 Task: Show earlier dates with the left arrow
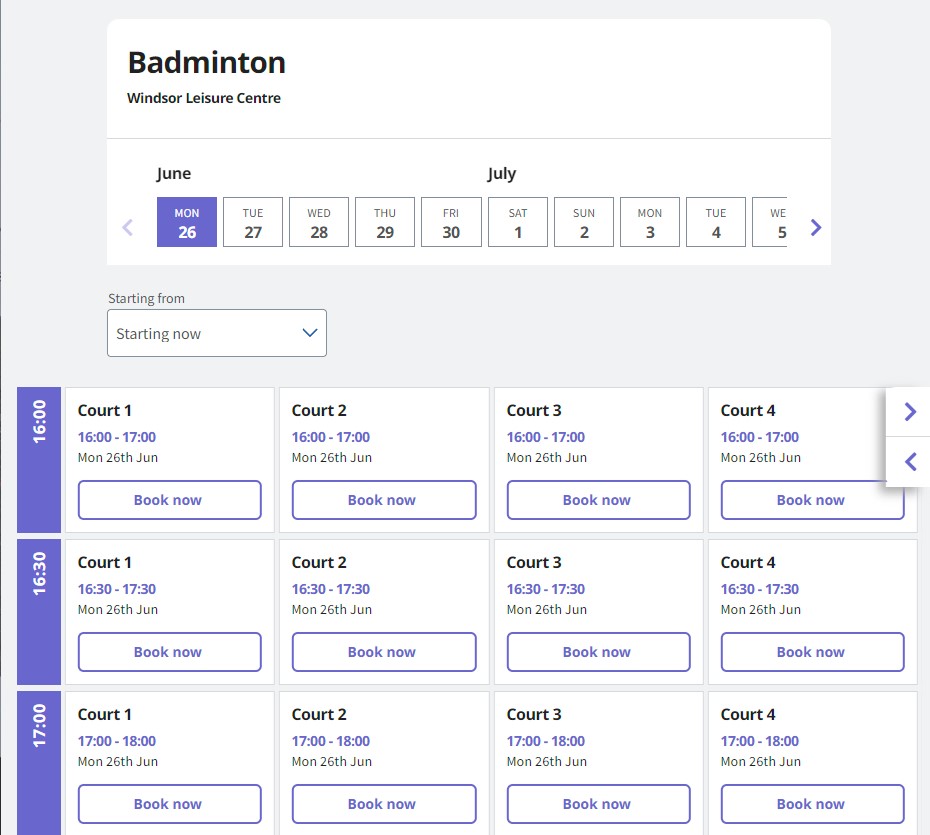tap(128, 227)
